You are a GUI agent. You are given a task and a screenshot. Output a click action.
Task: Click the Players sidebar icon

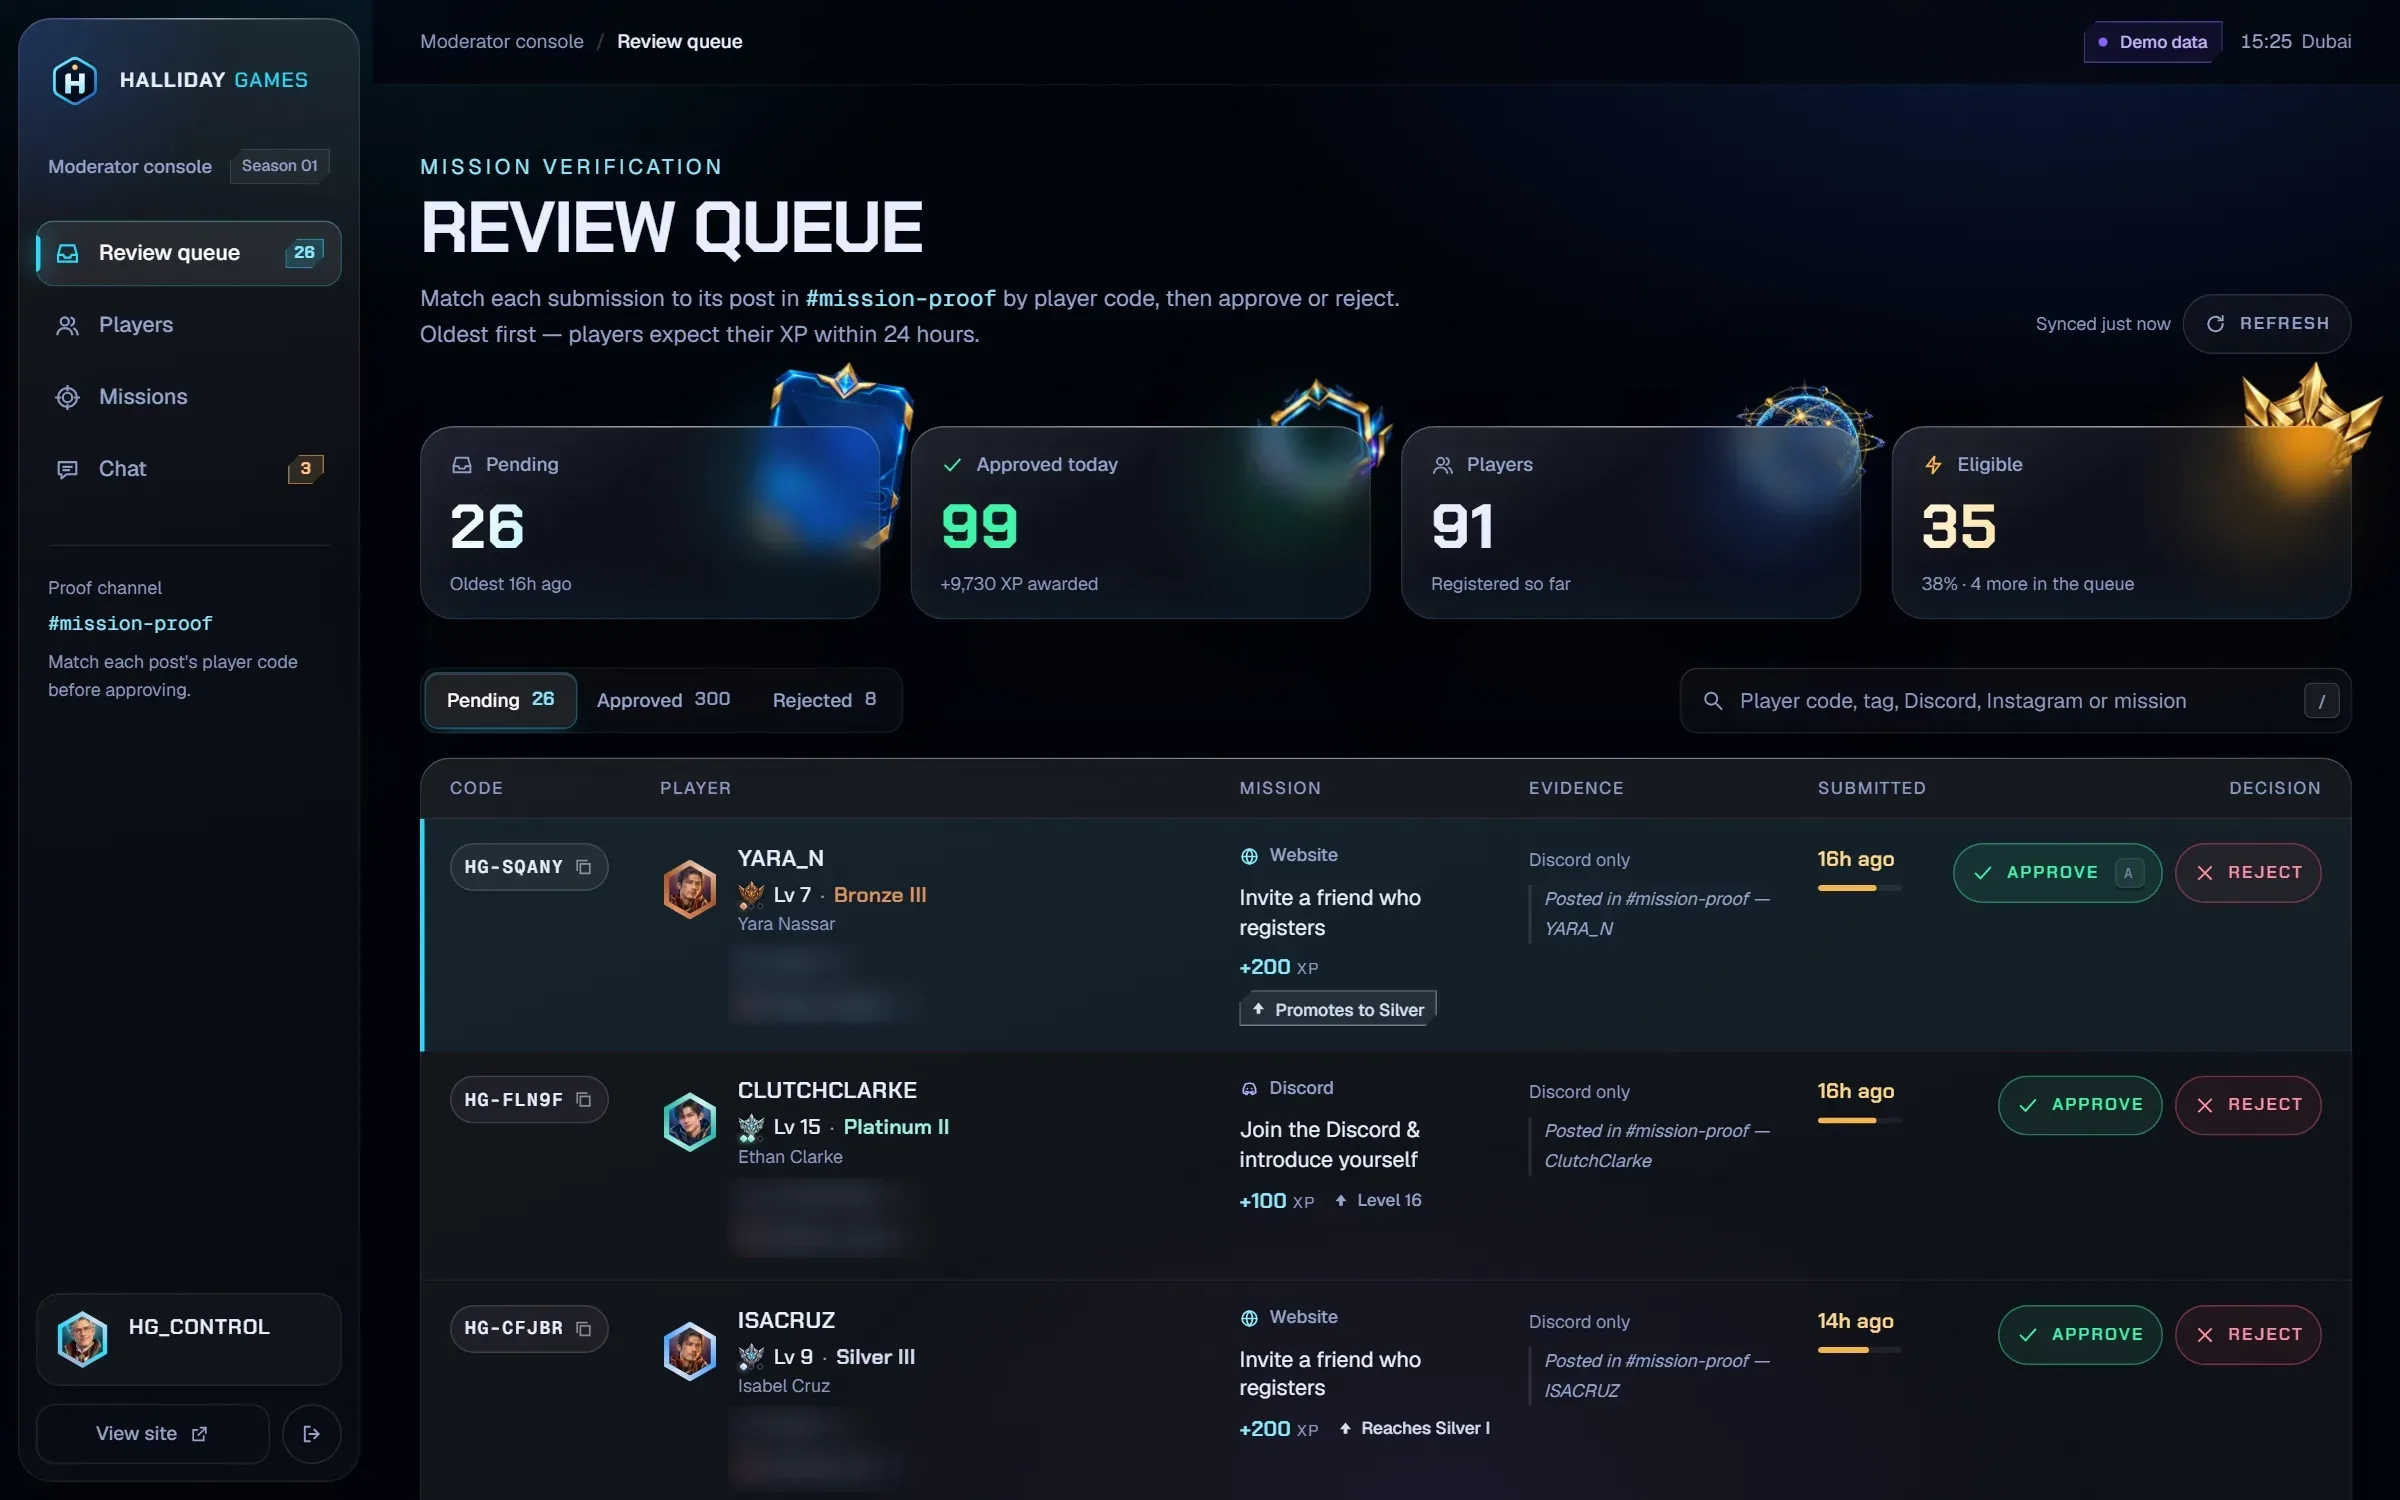coord(67,325)
